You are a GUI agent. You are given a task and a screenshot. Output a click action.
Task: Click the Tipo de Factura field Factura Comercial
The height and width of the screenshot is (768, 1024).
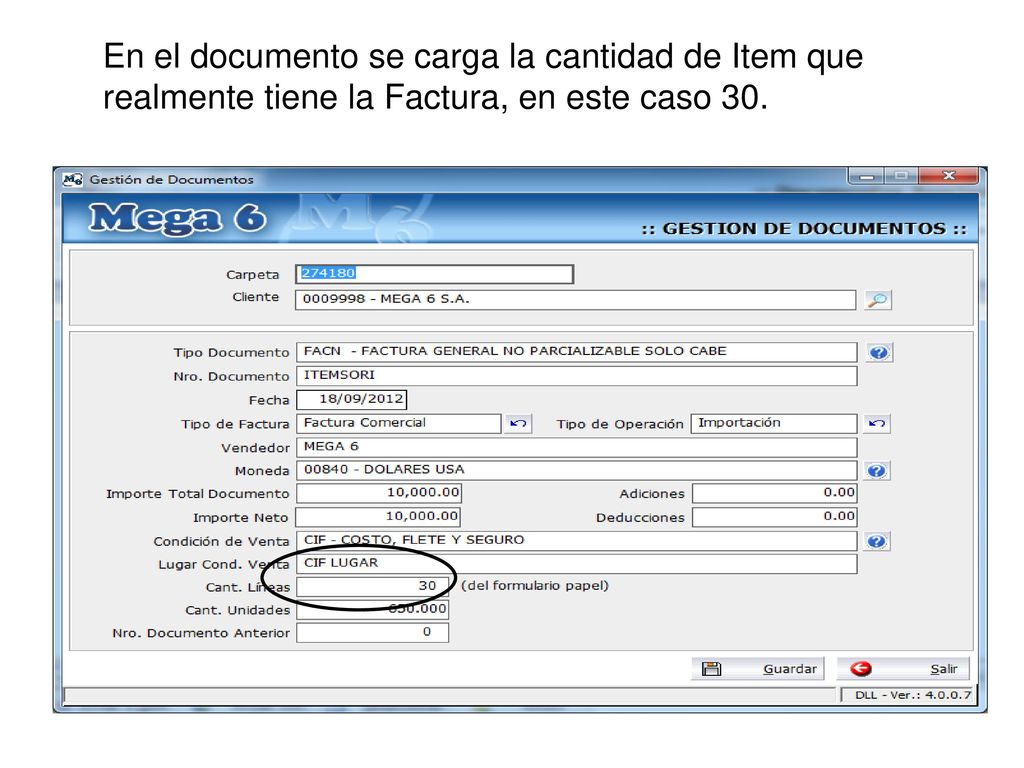399,423
